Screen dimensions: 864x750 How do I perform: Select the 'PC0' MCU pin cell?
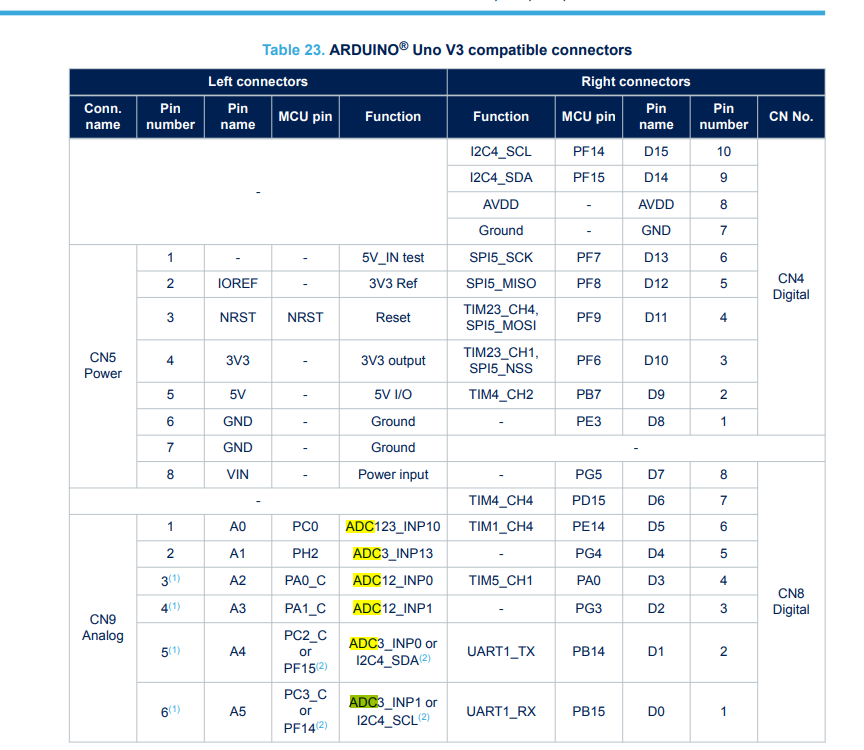305,527
